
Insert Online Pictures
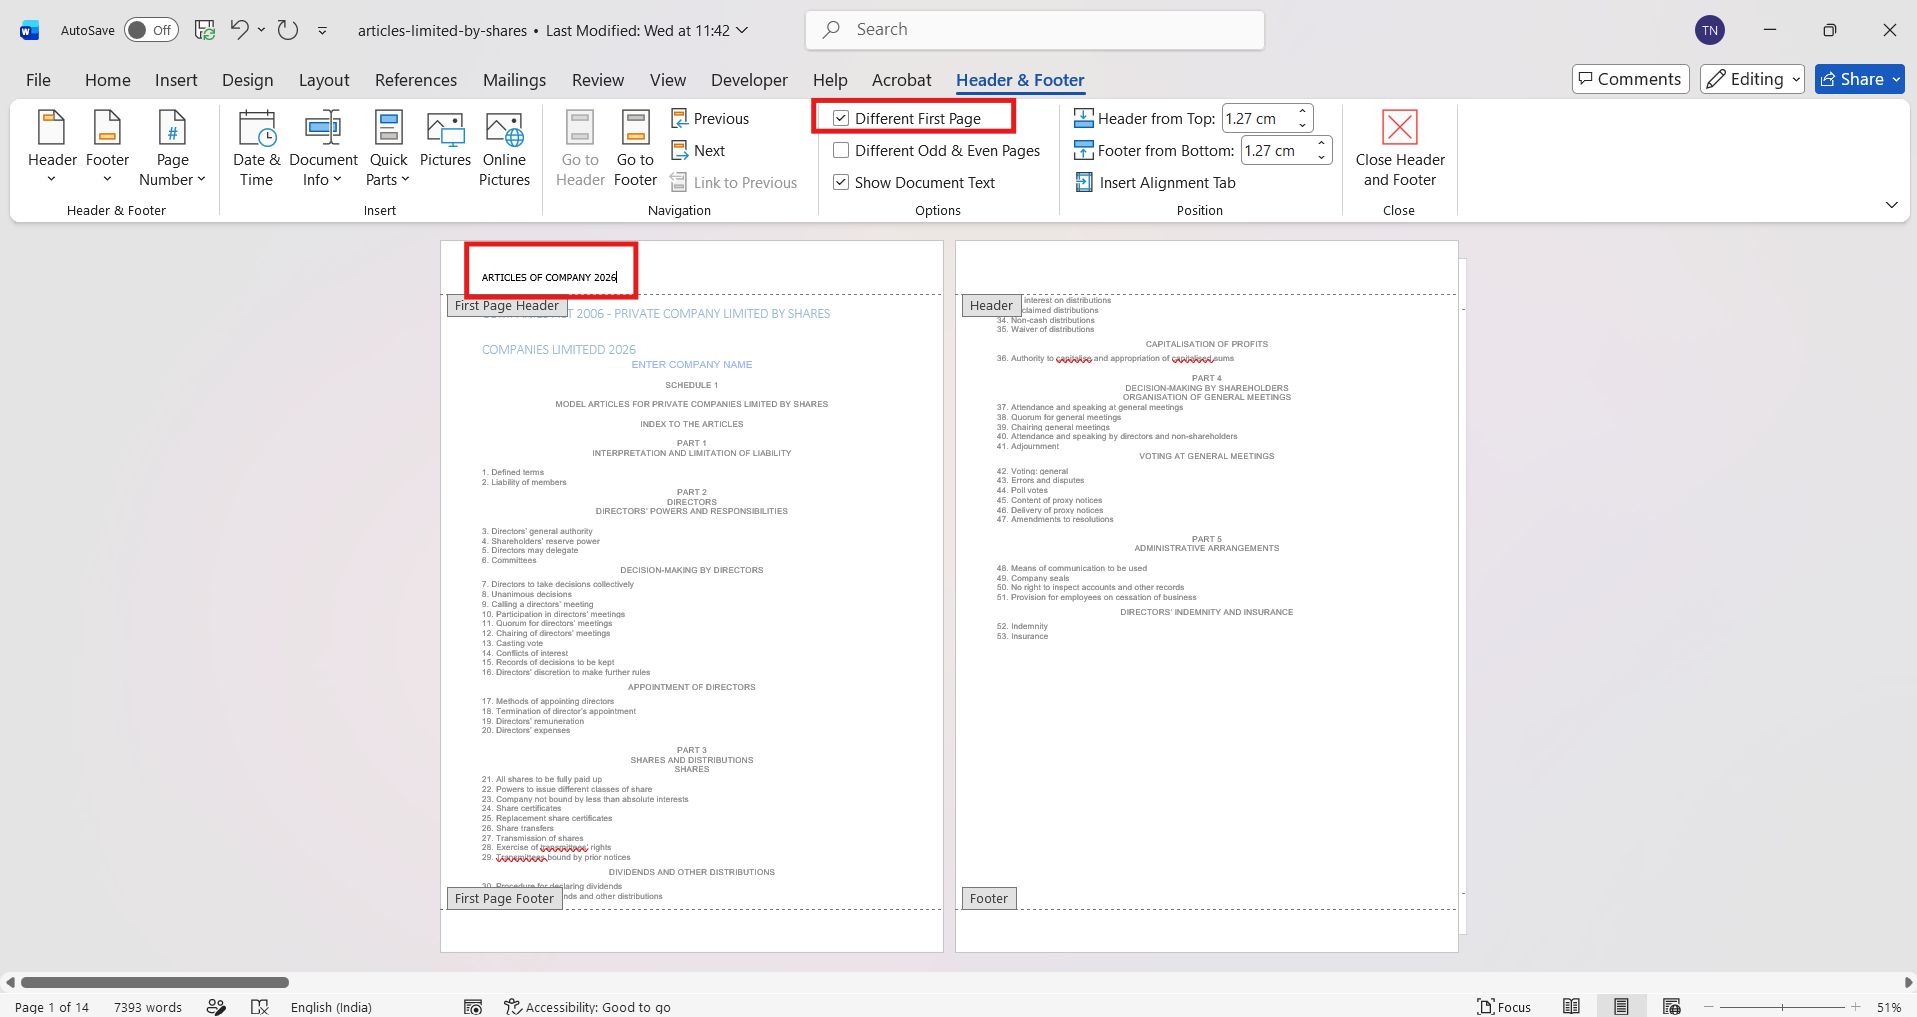coord(504,148)
